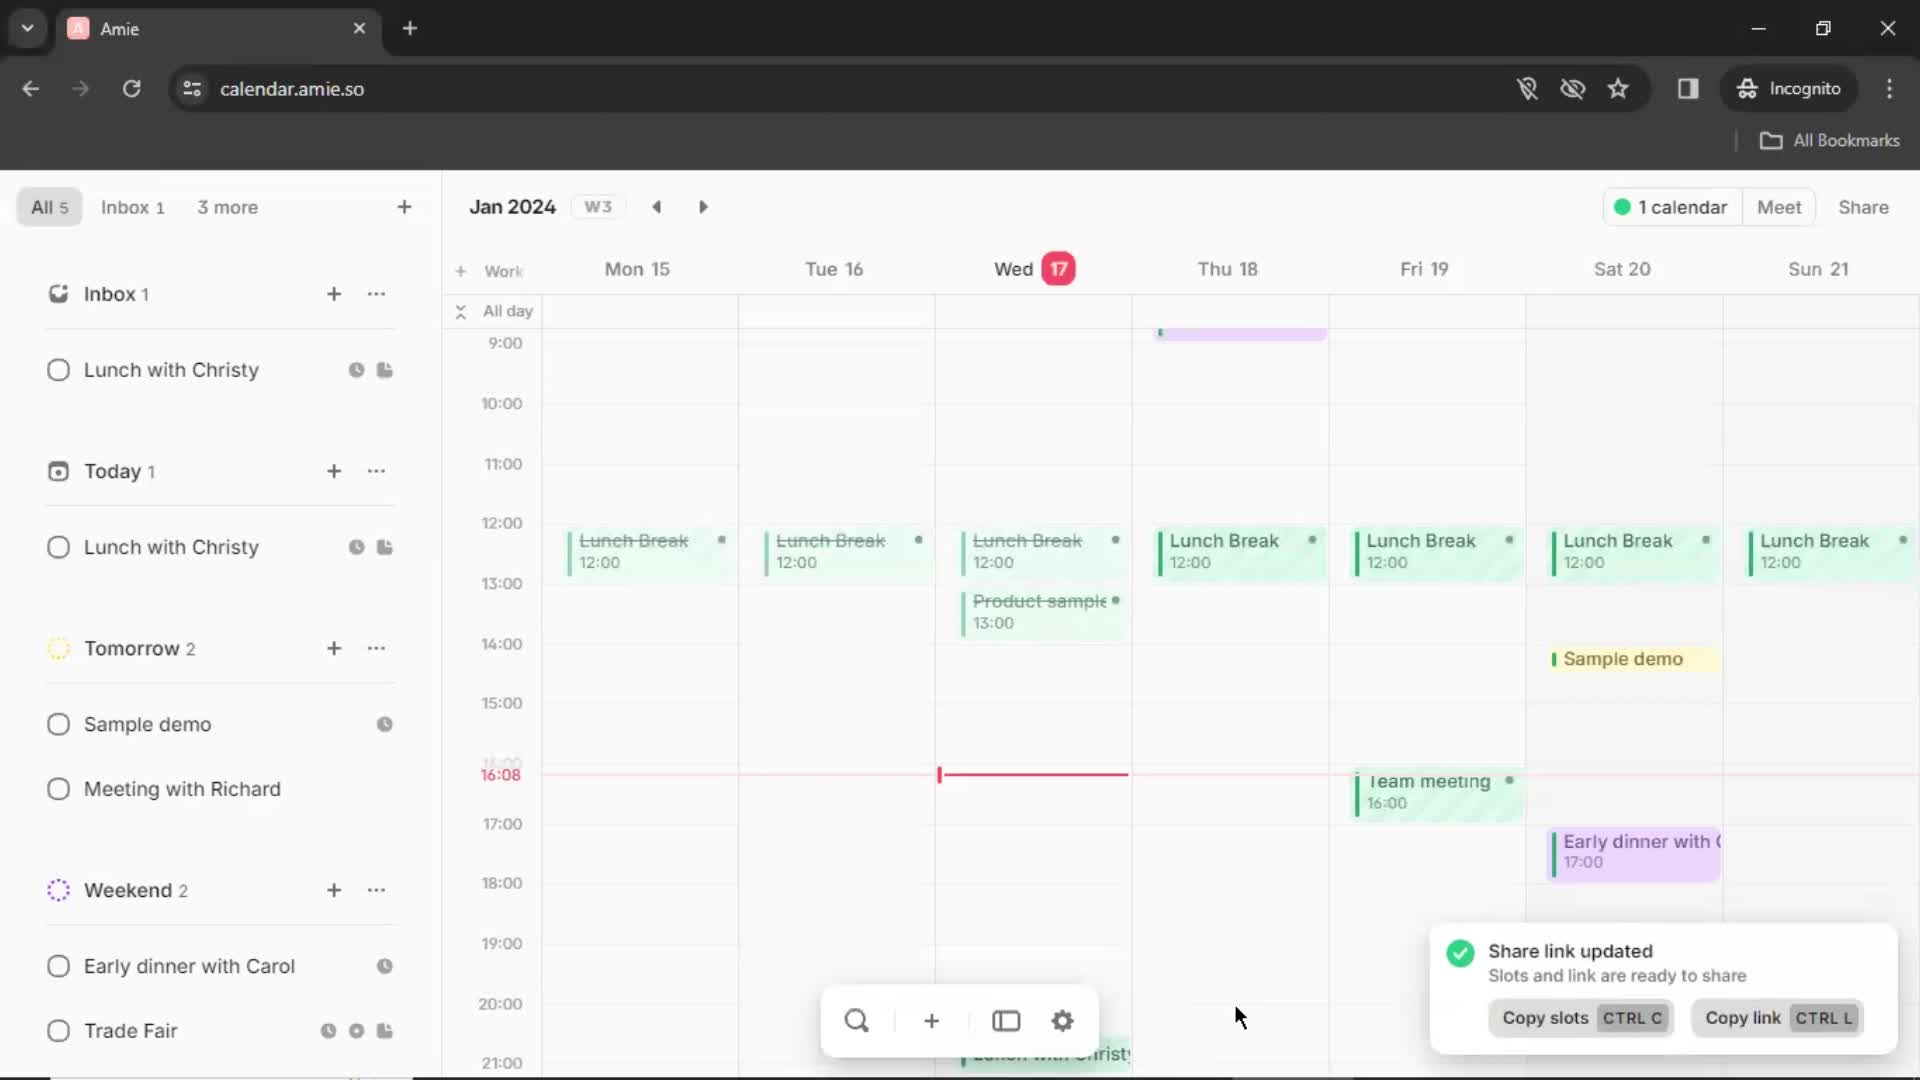The width and height of the screenshot is (1920, 1080).
Task: Click the search icon in bottom toolbar
Action: pyautogui.click(x=857, y=1021)
